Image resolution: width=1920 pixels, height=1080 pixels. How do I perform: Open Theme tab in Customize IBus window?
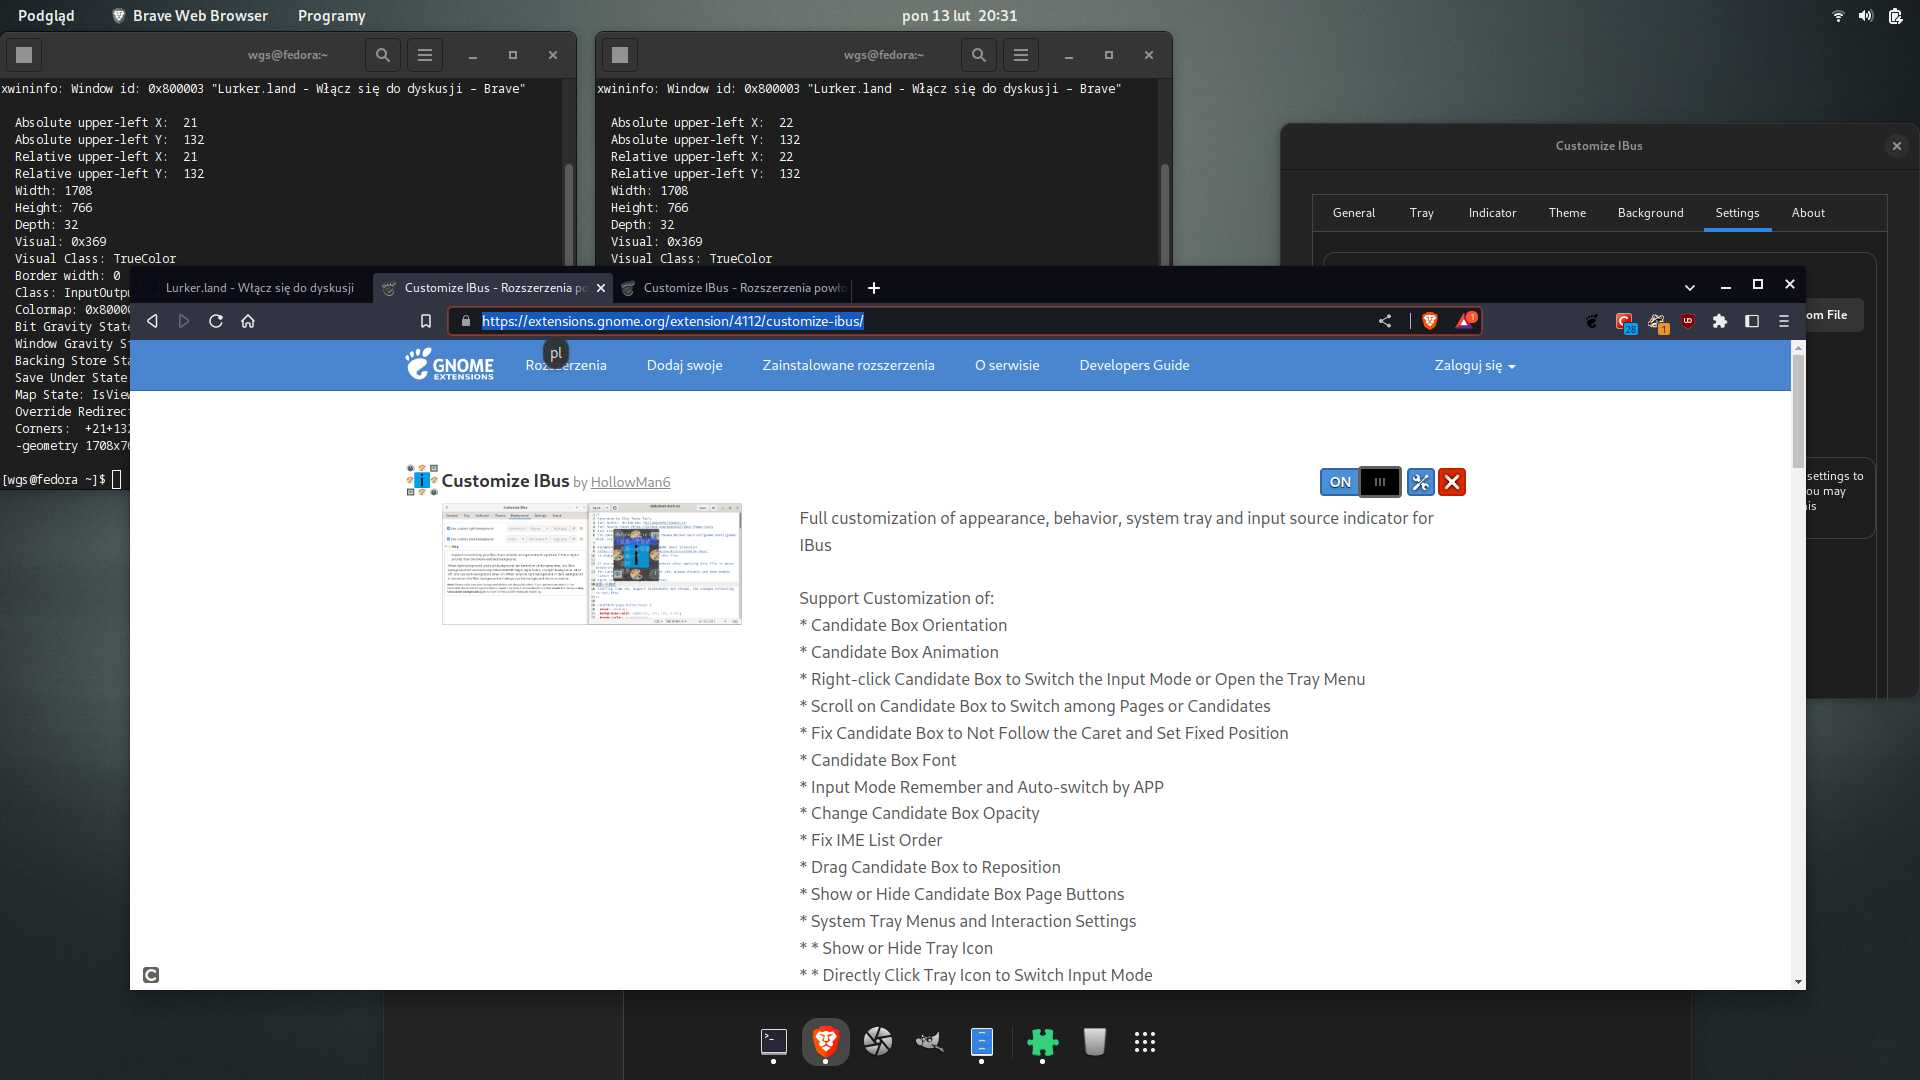pyautogui.click(x=1567, y=213)
